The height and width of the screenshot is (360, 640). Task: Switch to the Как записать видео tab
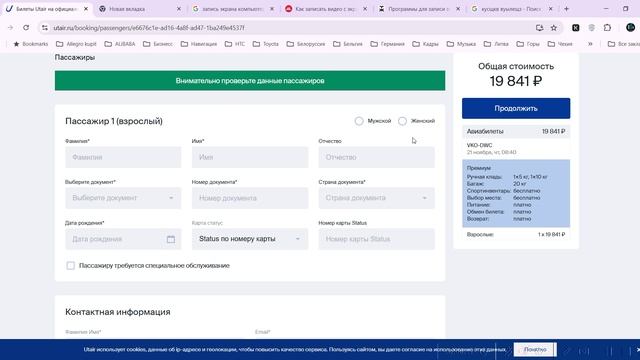point(325,9)
